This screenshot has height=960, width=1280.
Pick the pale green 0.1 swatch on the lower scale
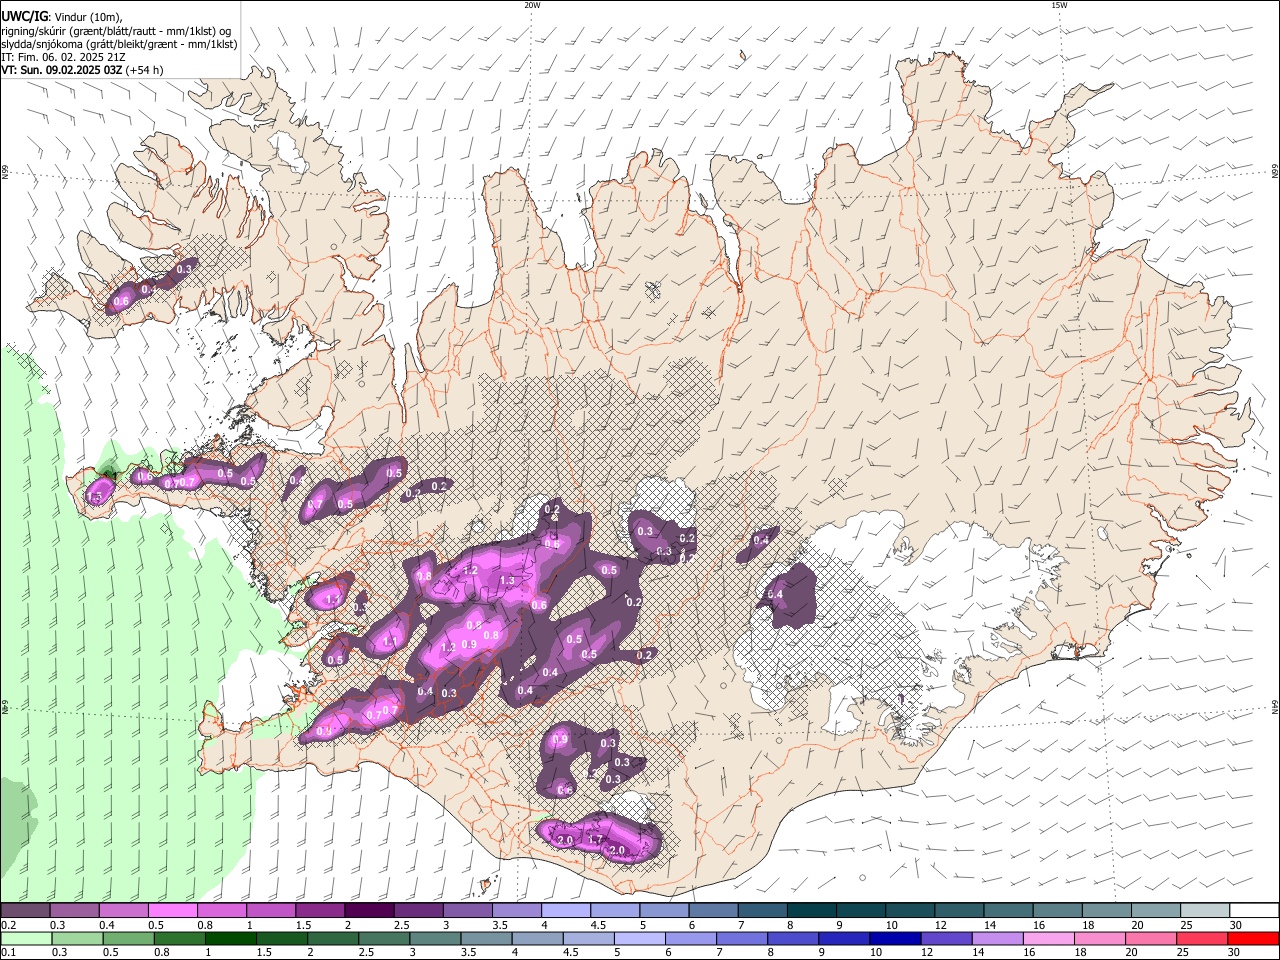[25, 939]
